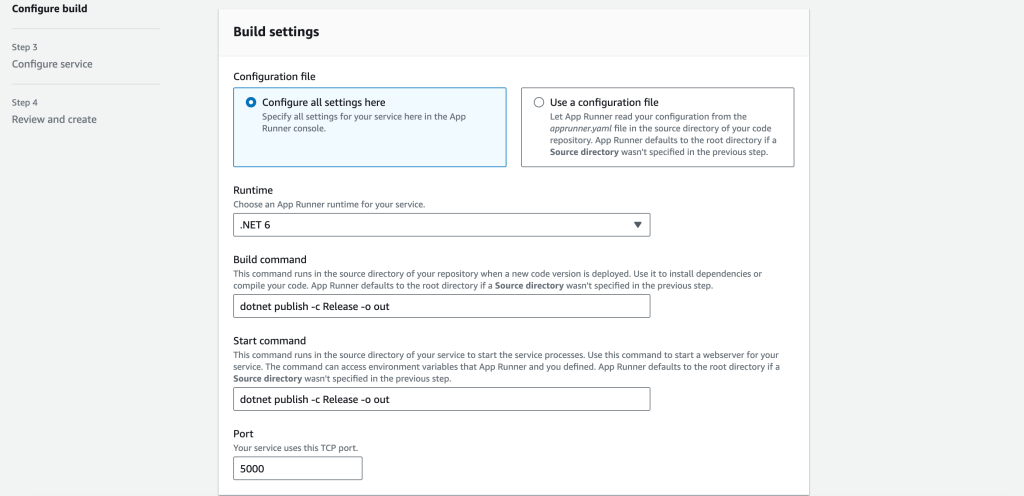Click the Runtime dropdown arrow icon
This screenshot has width=1024, height=496.
tap(637, 225)
